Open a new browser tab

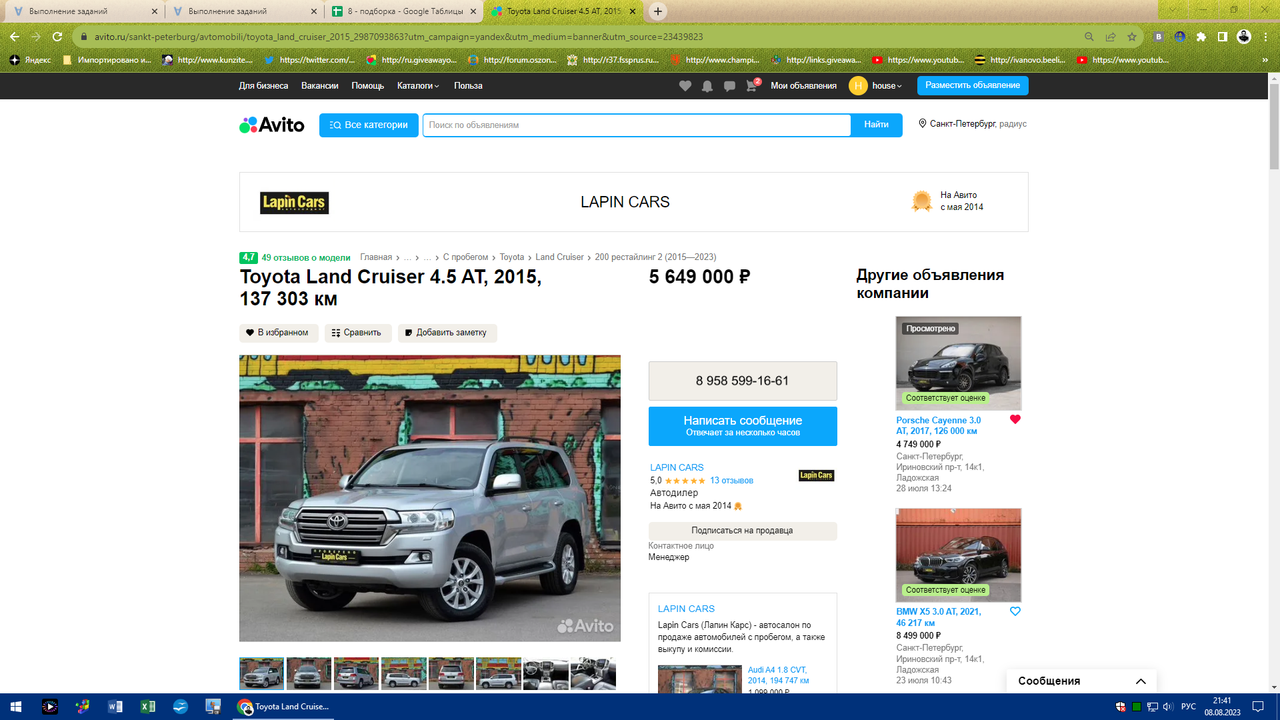click(x=658, y=11)
